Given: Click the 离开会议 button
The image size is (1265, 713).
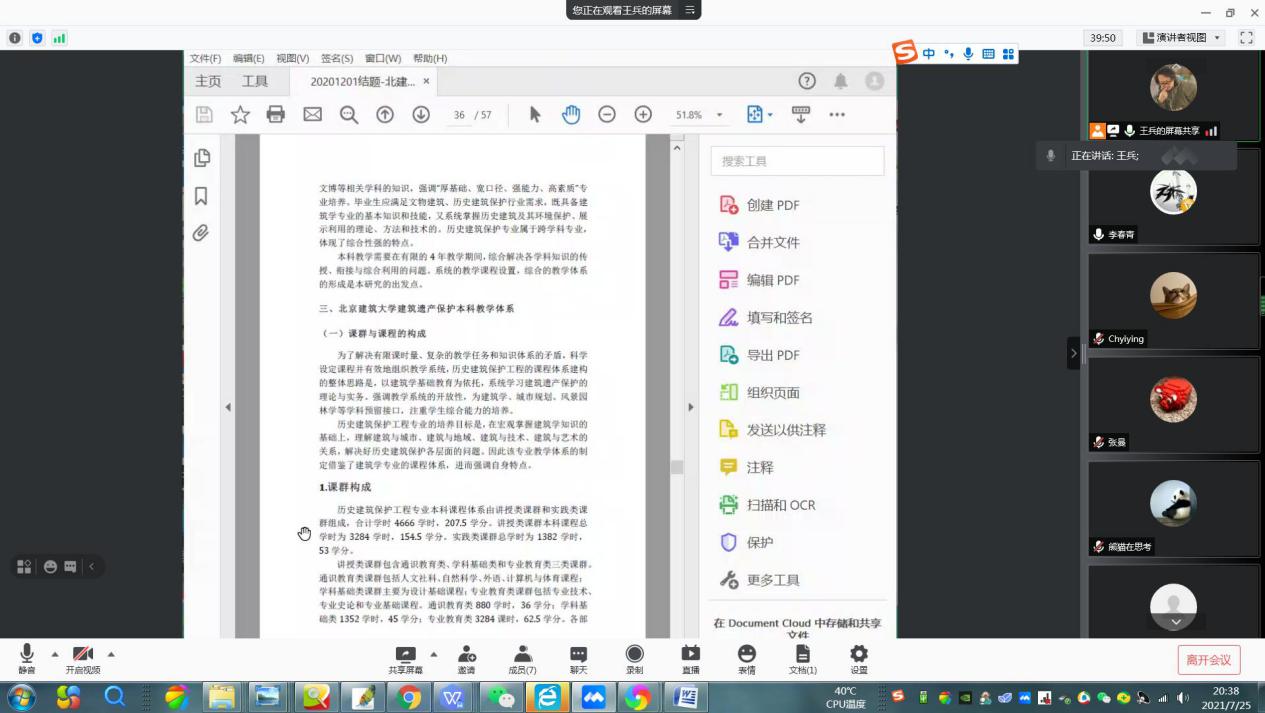Looking at the screenshot, I should [x=1208, y=659].
